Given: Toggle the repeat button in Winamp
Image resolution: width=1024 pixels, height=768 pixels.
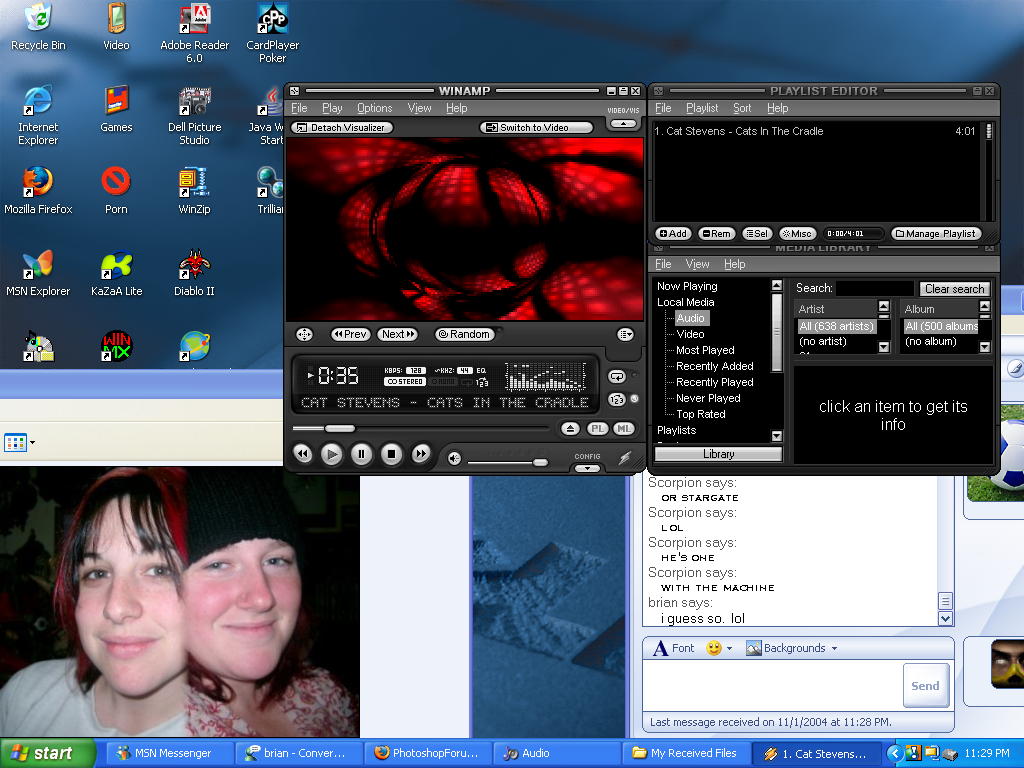Looking at the screenshot, I should 617,377.
